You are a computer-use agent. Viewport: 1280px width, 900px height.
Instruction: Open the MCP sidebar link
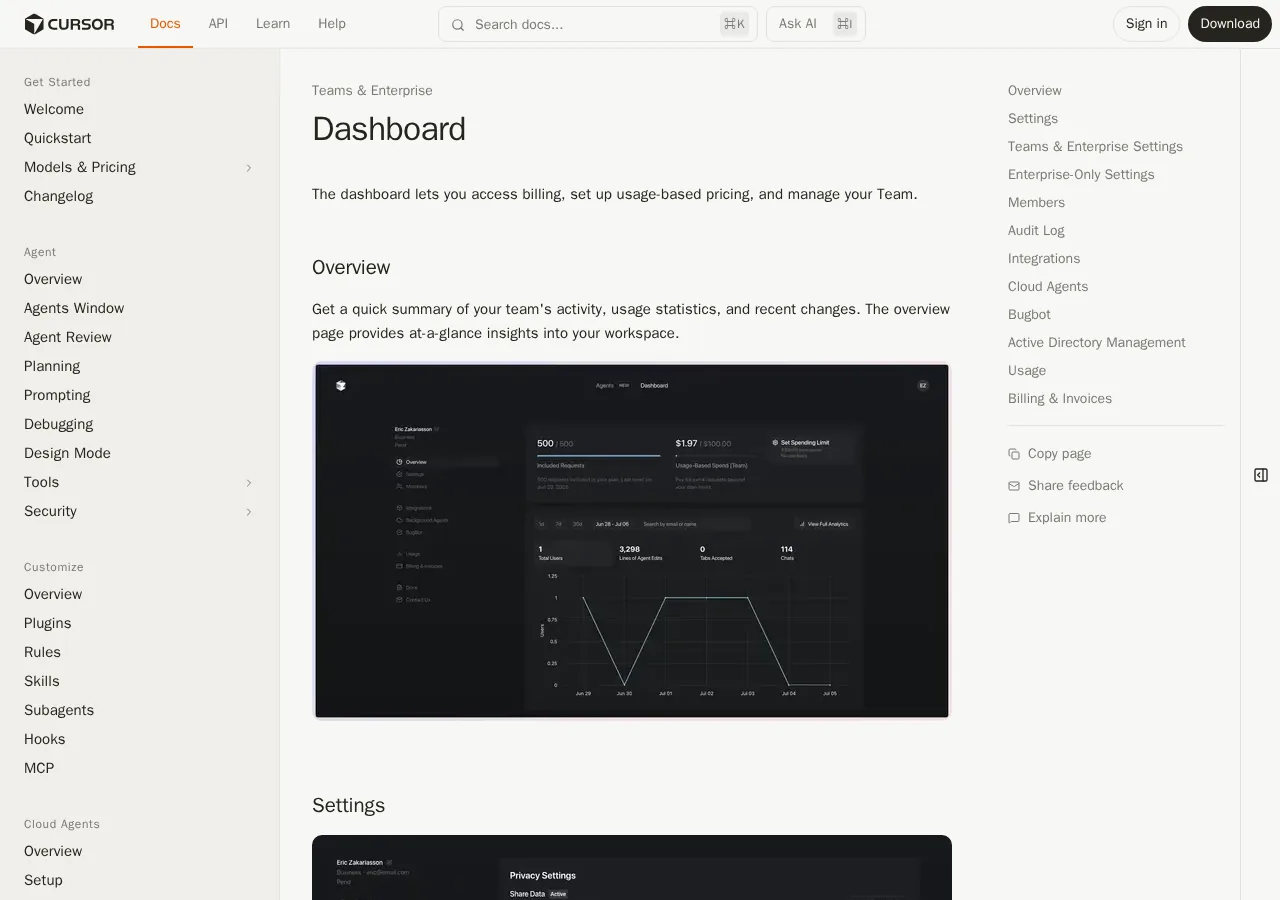tap(39, 768)
